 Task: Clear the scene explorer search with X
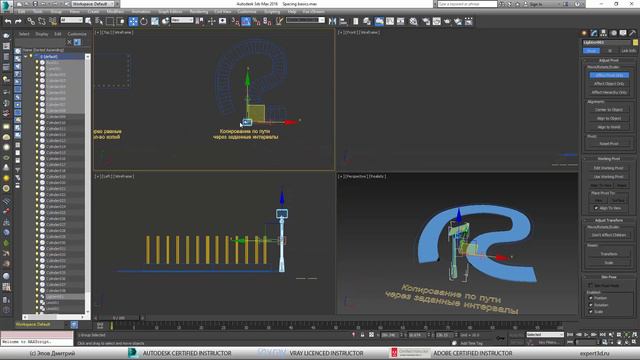[69, 42]
